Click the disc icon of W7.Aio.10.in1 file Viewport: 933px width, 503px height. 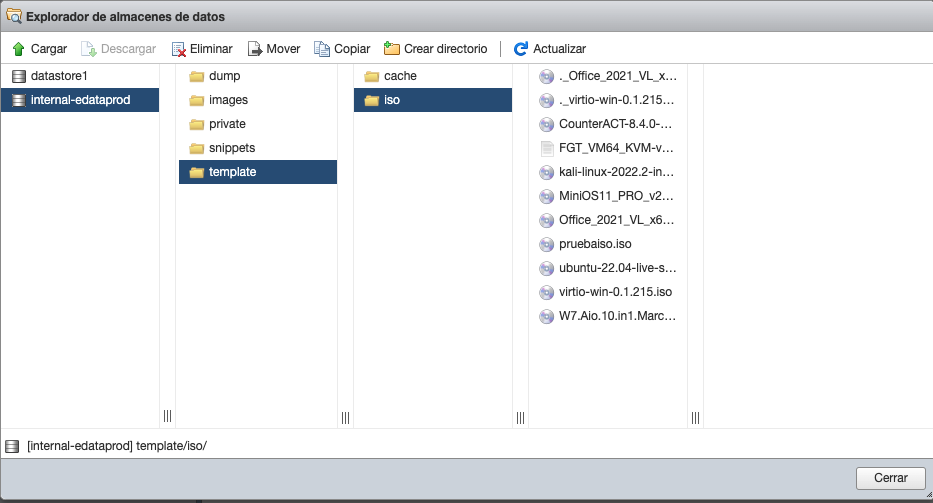click(x=546, y=316)
